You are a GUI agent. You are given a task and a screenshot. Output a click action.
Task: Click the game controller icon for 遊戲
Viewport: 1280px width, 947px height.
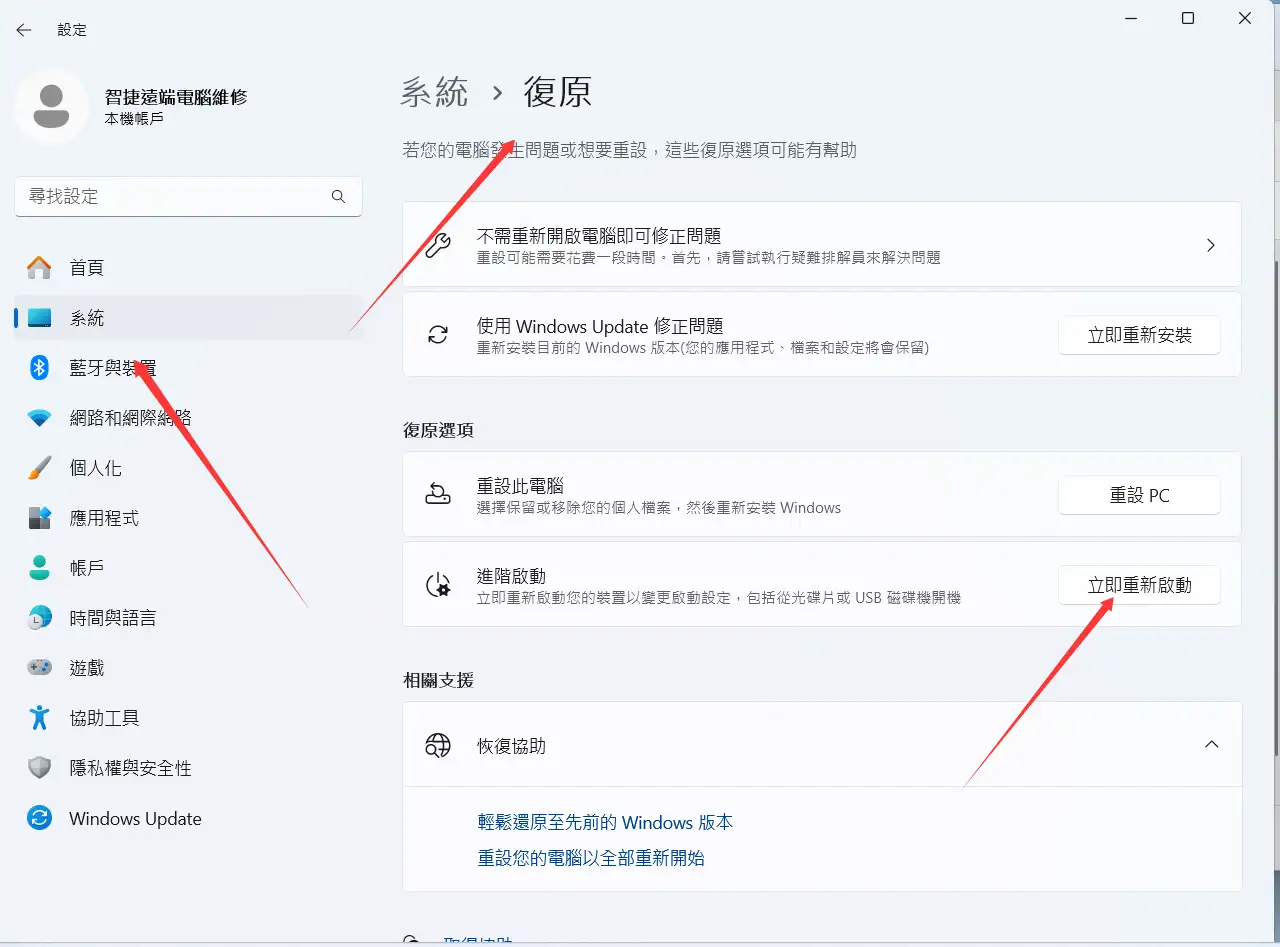pos(39,667)
